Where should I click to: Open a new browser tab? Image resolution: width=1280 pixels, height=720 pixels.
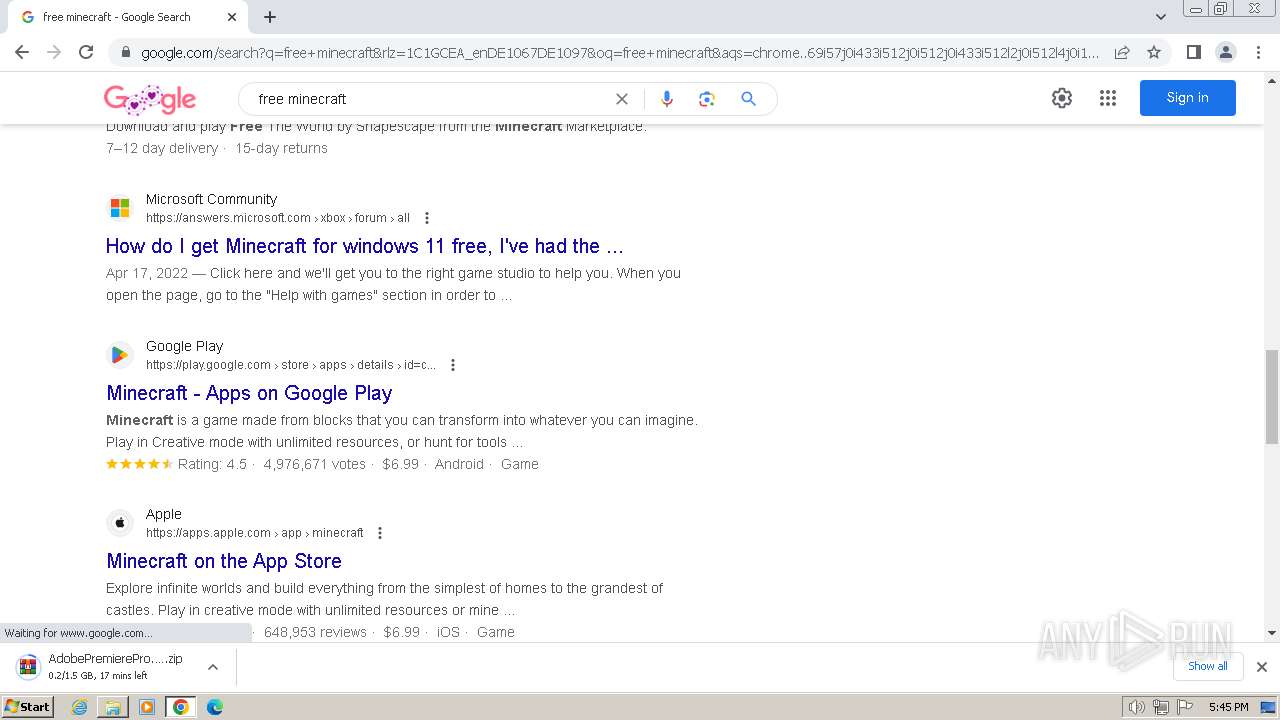270,17
